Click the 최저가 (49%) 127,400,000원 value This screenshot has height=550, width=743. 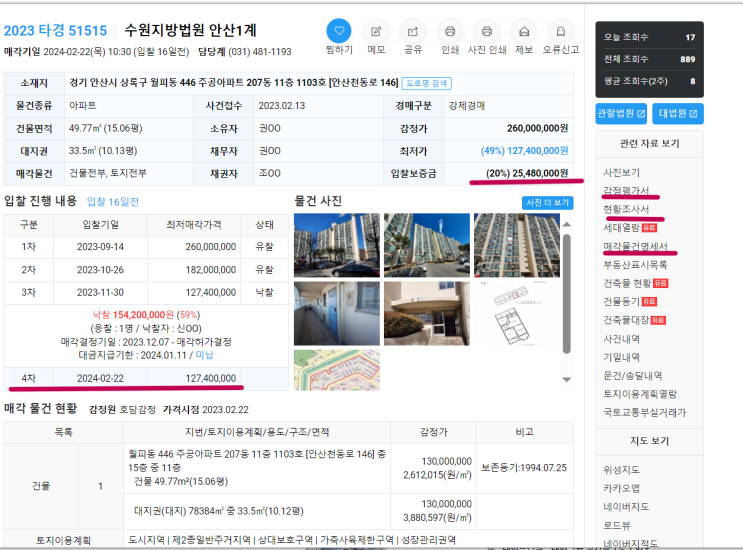[x=524, y=151]
